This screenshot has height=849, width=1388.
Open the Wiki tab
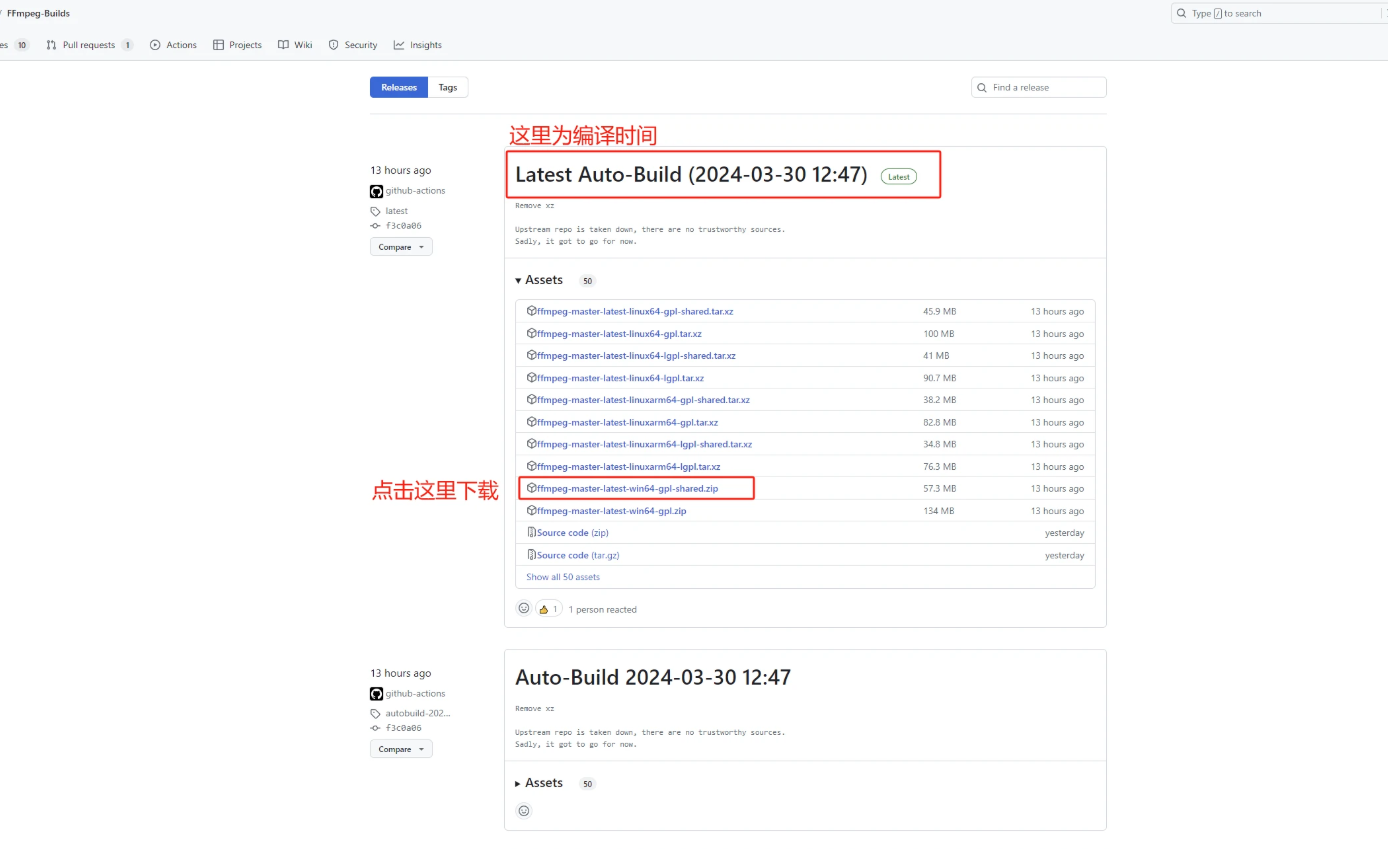[x=295, y=45]
